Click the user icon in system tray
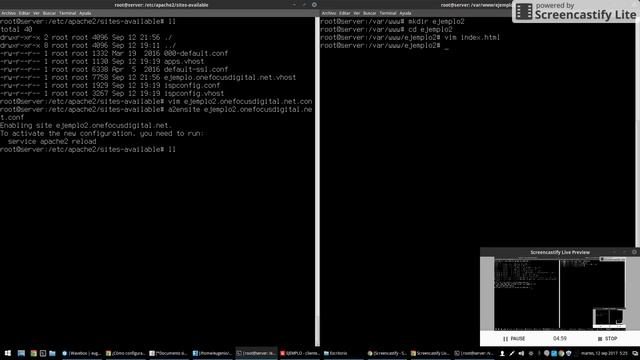 pos(502,353)
